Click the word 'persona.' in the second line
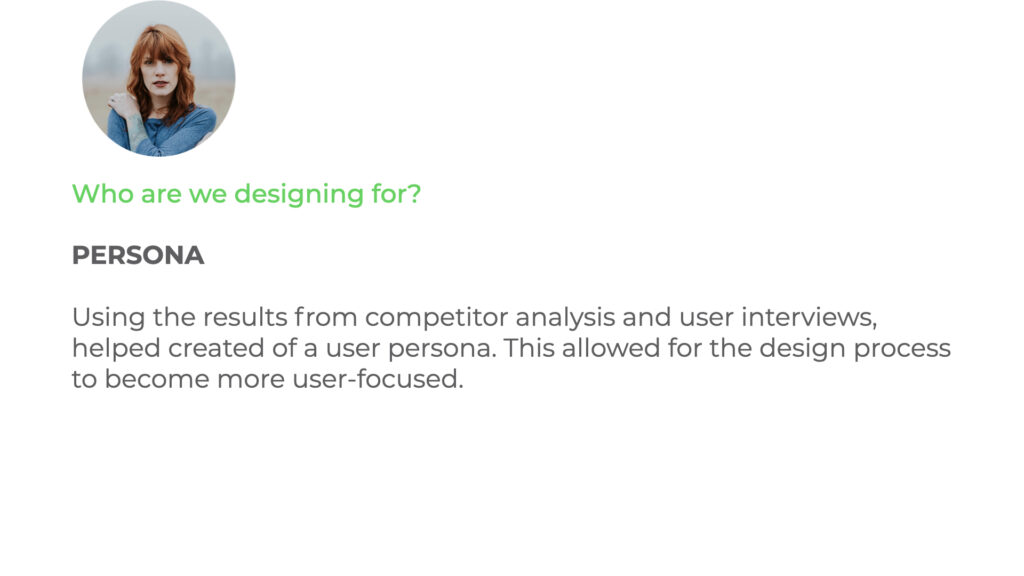Image resolution: width=1024 pixels, height=576 pixels. point(442,349)
